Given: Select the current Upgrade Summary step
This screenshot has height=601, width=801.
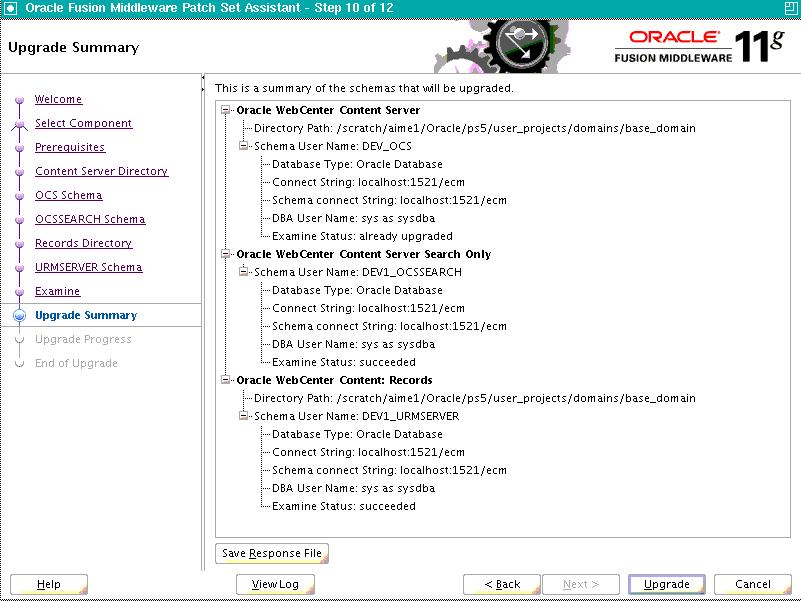Looking at the screenshot, I should coord(86,315).
